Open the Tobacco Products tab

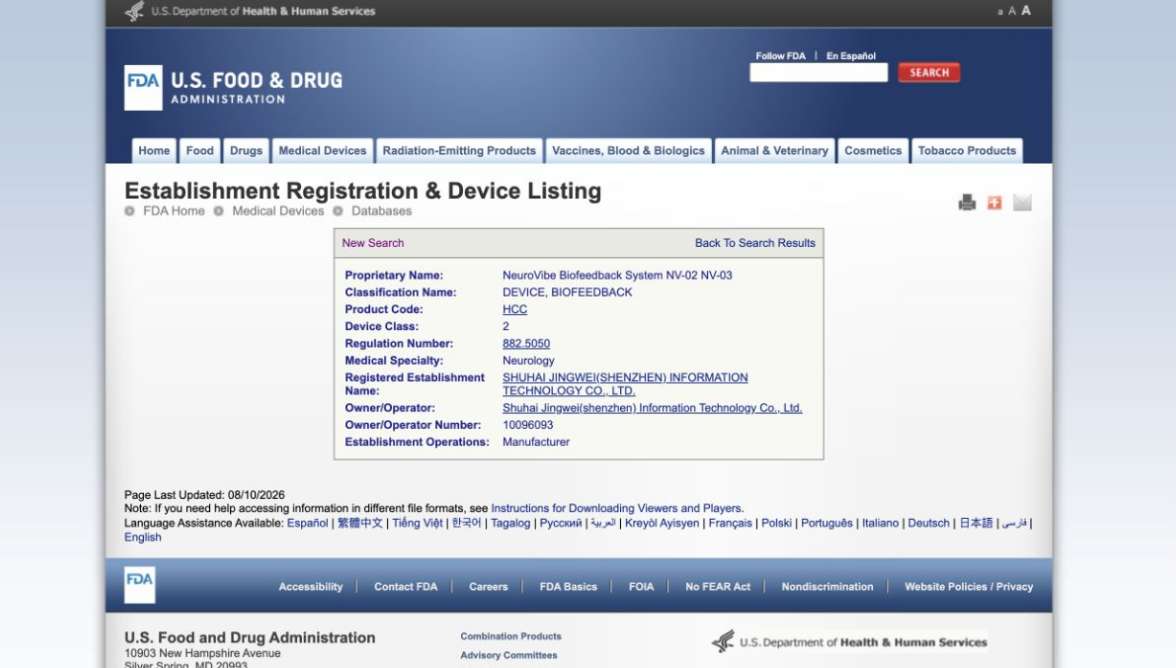(967, 151)
